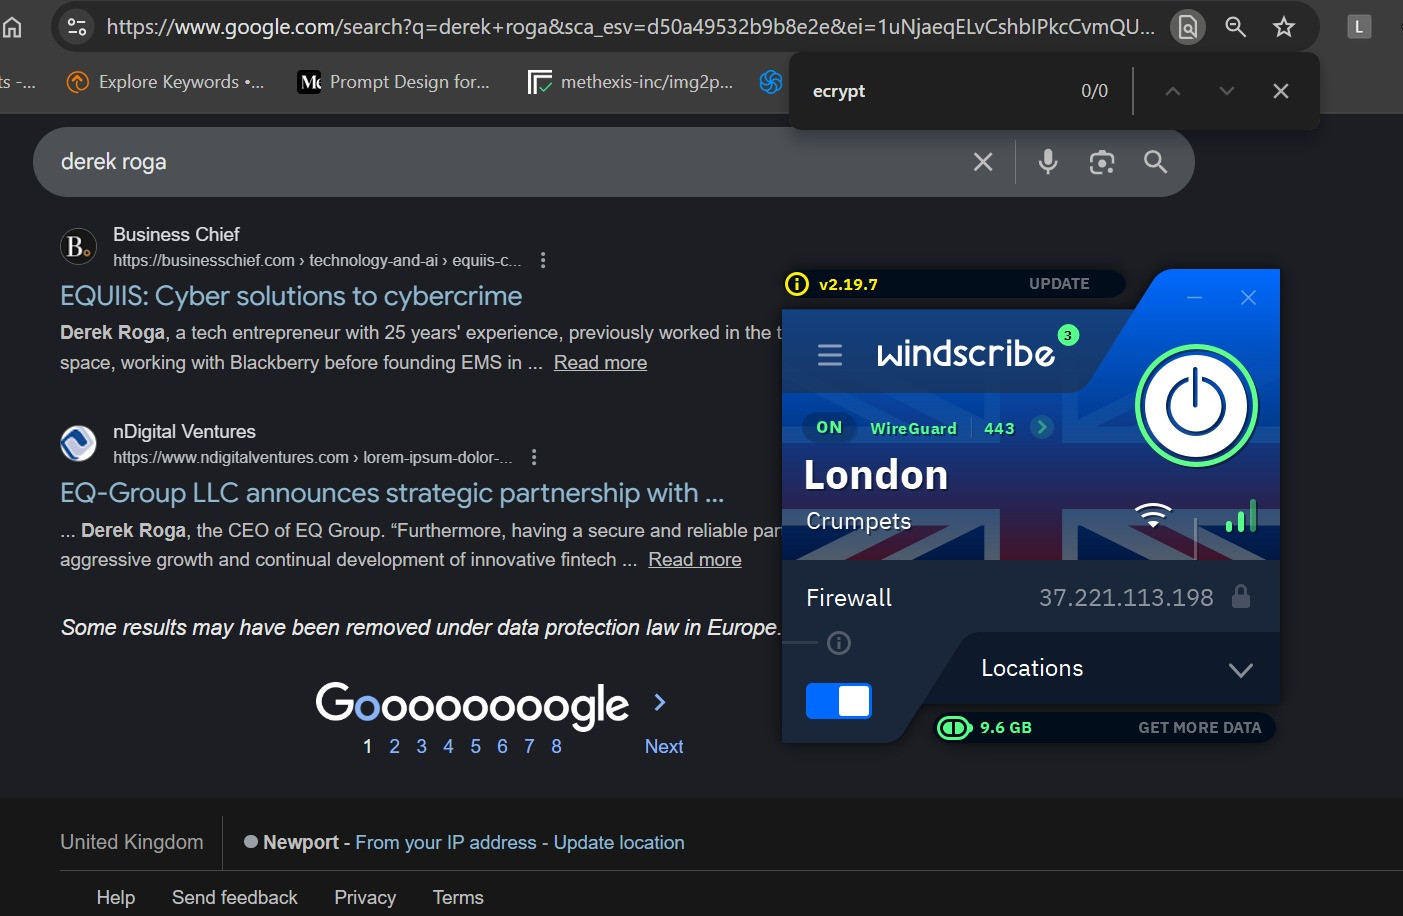Go to results page 7
Screen dimensions: 1403x916
[529, 746]
